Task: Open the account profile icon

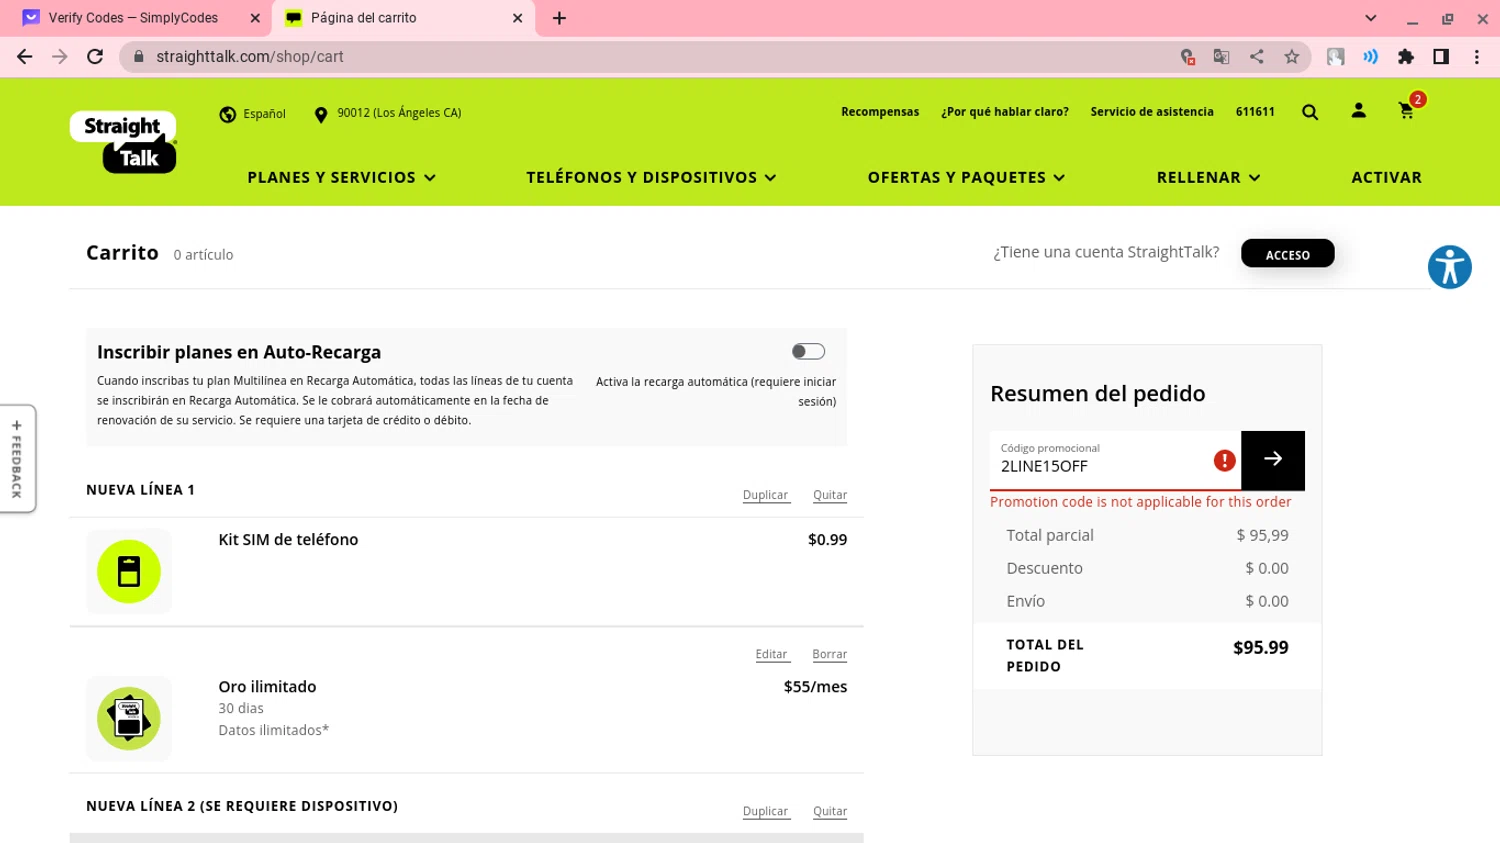Action: click(1358, 111)
